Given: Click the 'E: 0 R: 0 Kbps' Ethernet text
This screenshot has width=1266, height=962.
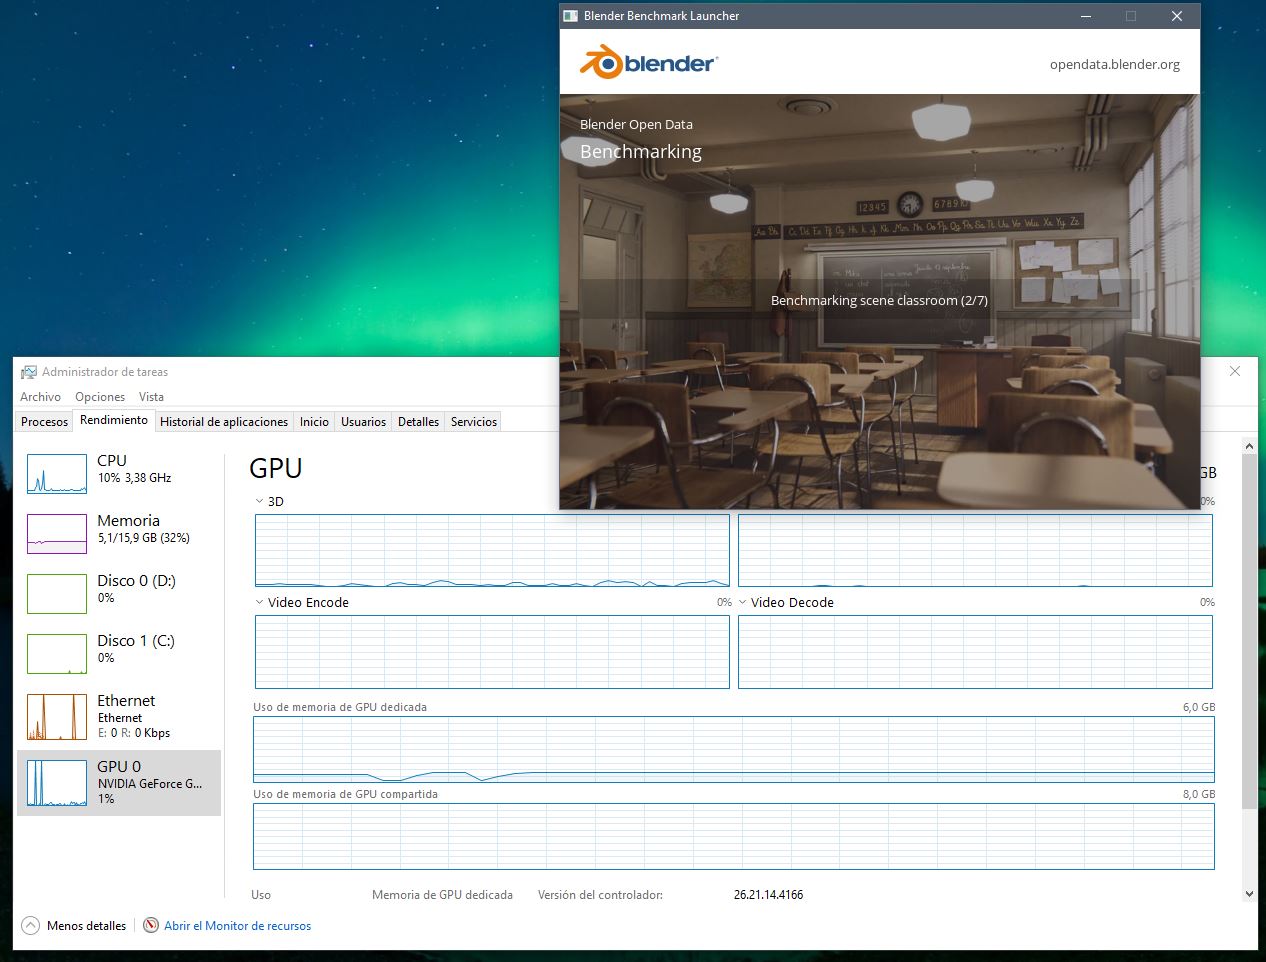Looking at the screenshot, I should pyautogui.click(x=134, y=733).
